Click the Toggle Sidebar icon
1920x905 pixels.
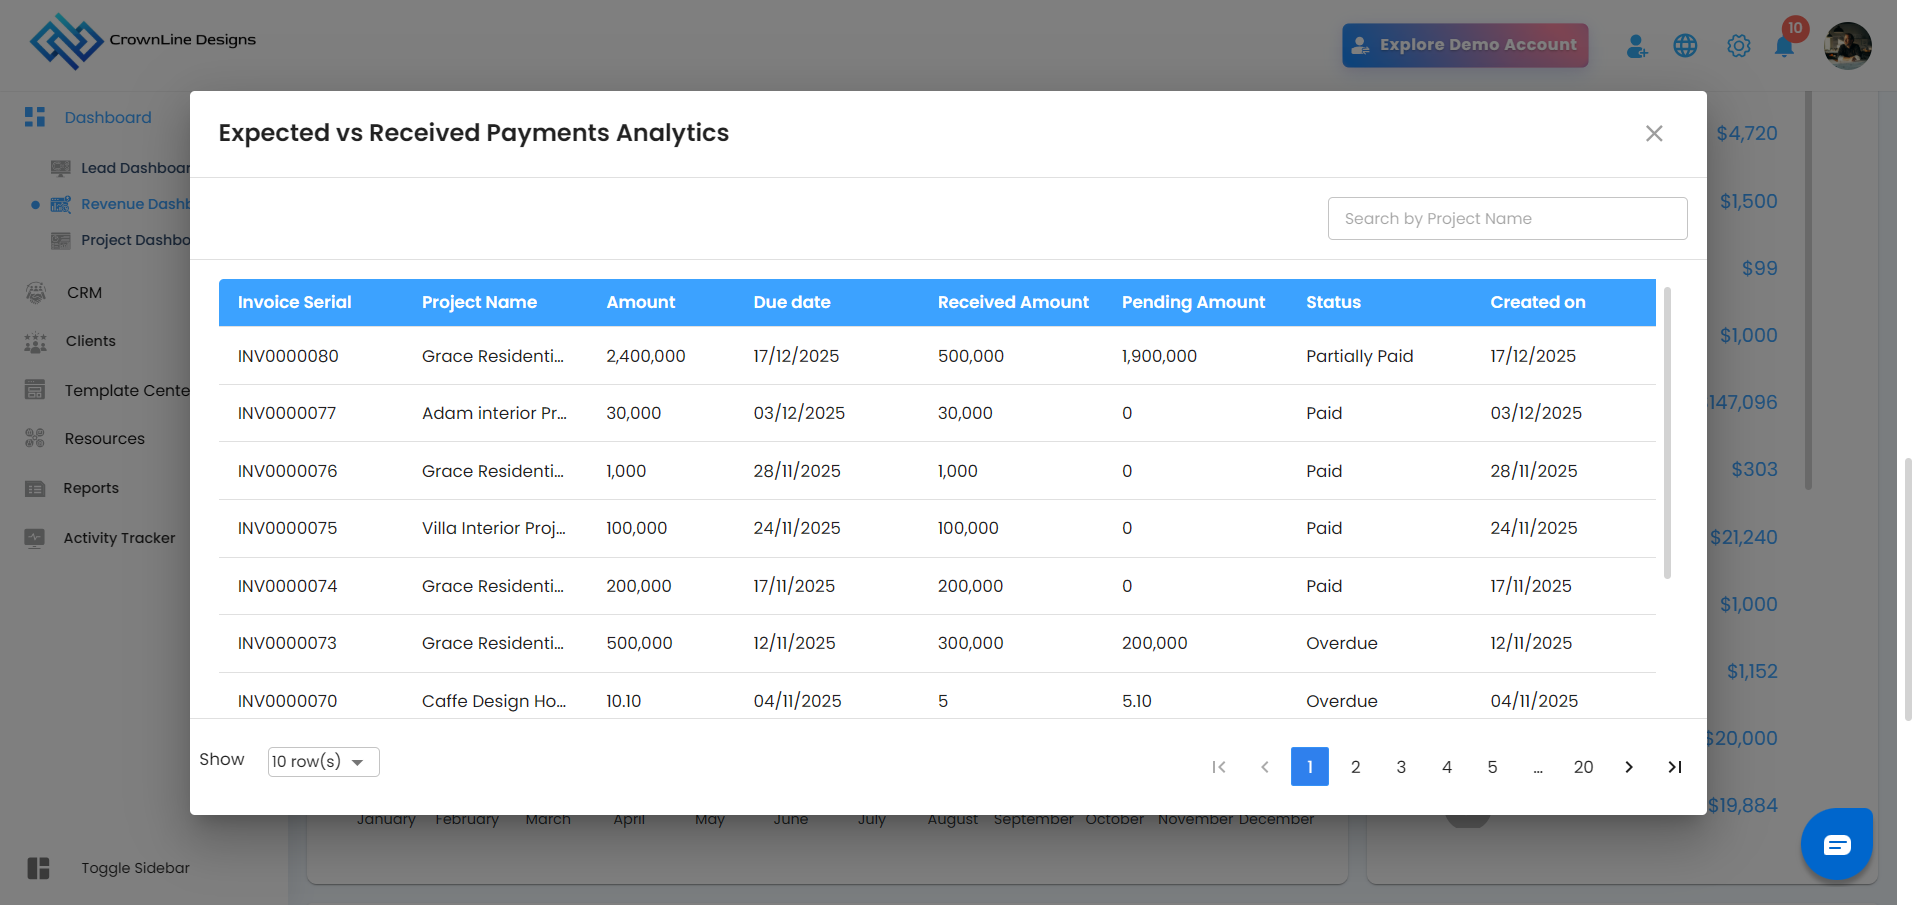pos(39,868)
